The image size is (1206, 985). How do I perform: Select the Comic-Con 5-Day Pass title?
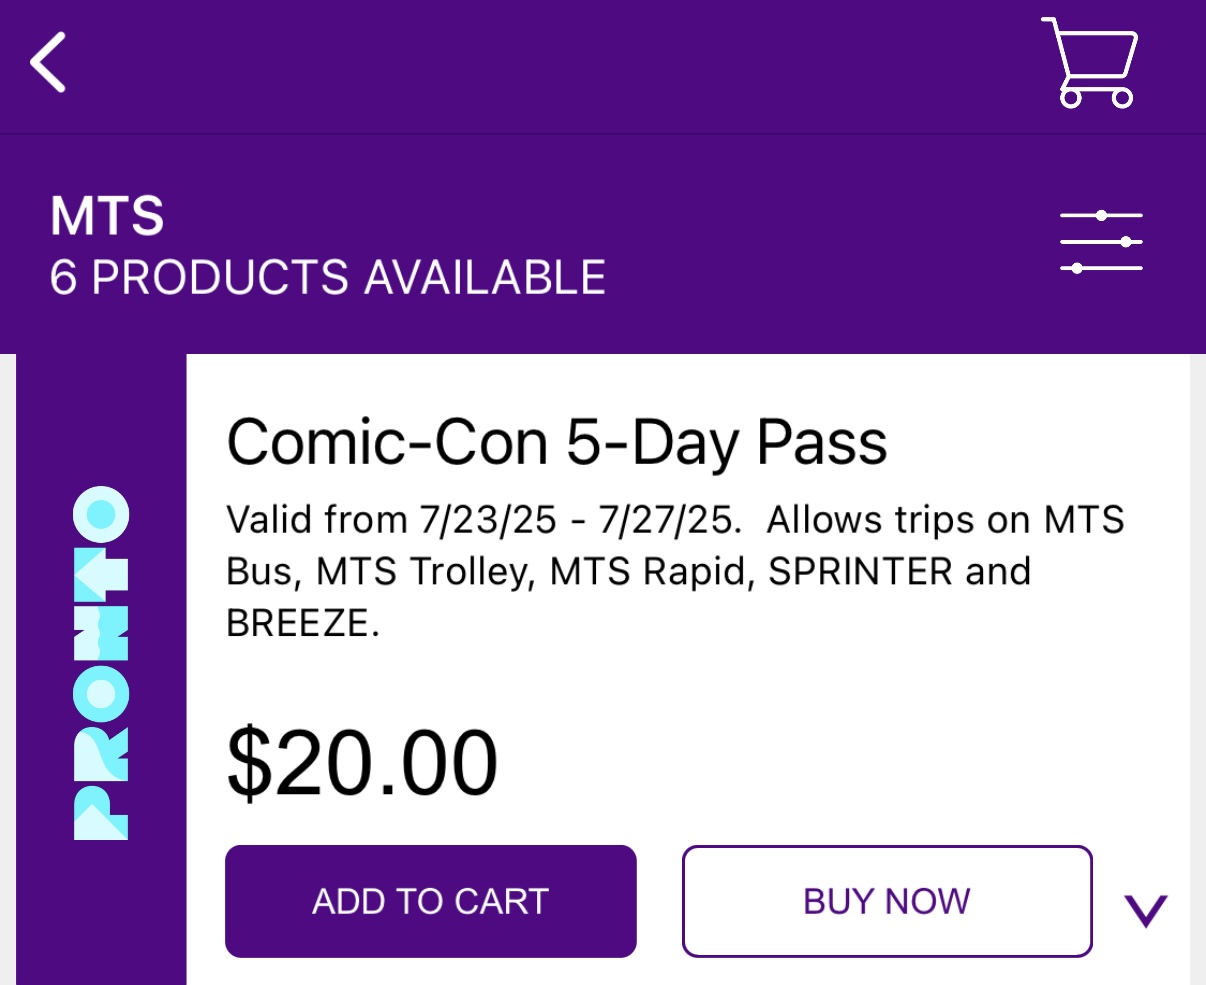[x=557, y=442]
